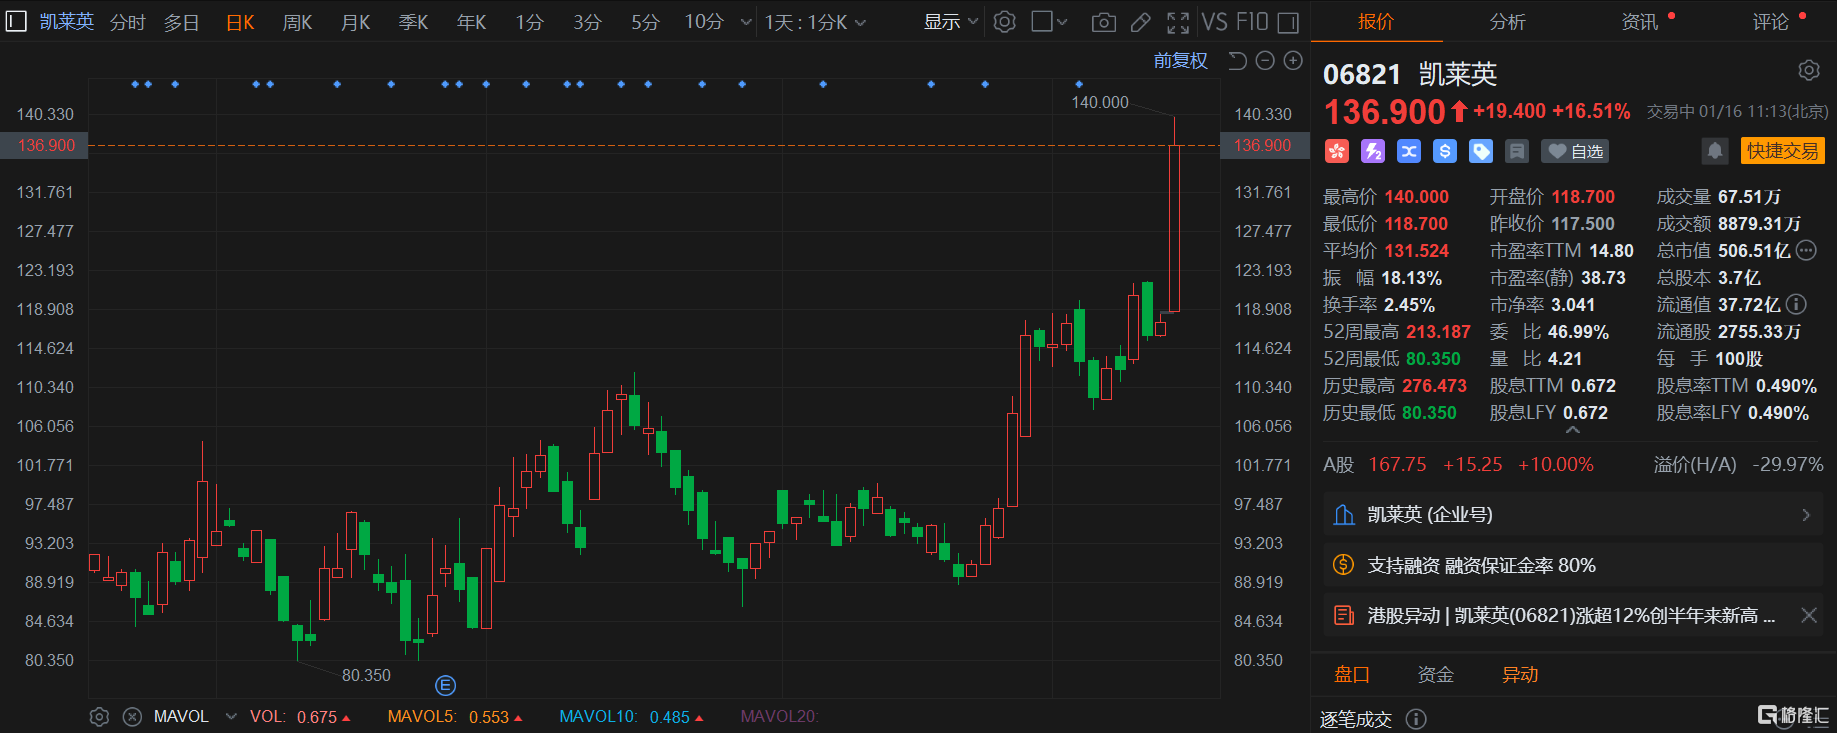Screen dimensions: 1837x733
Task: Click the blue dollar sign badge
Action: pyautogui.click(x=1445, y=151)
